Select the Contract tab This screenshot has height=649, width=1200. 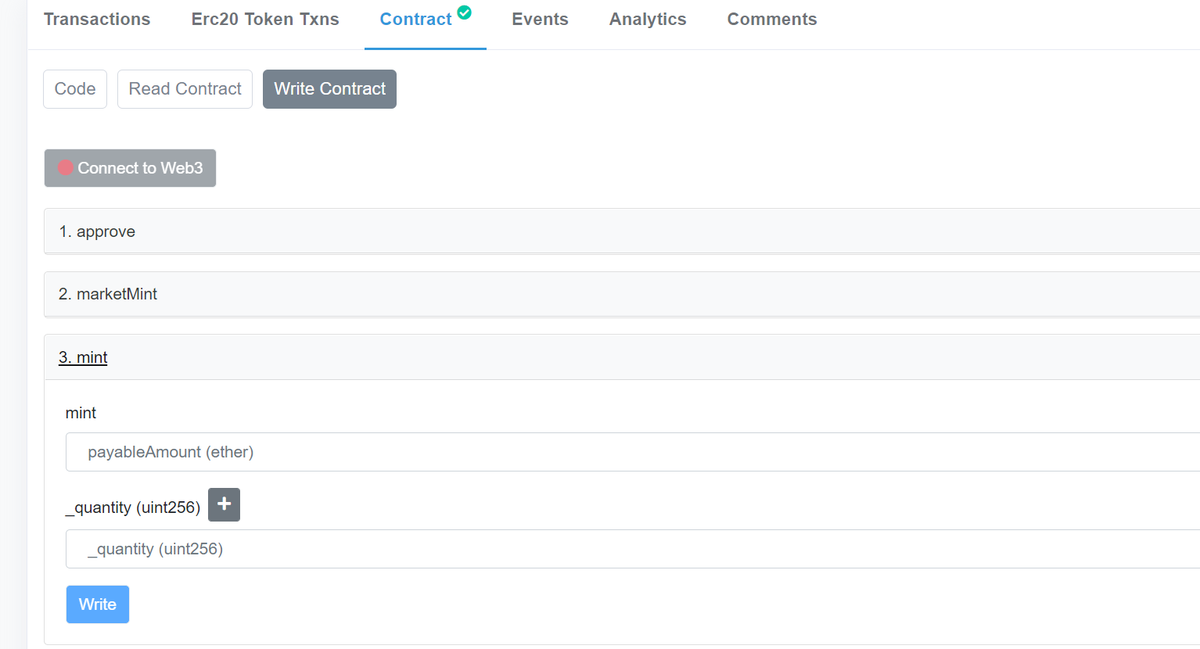coord(415,18)
